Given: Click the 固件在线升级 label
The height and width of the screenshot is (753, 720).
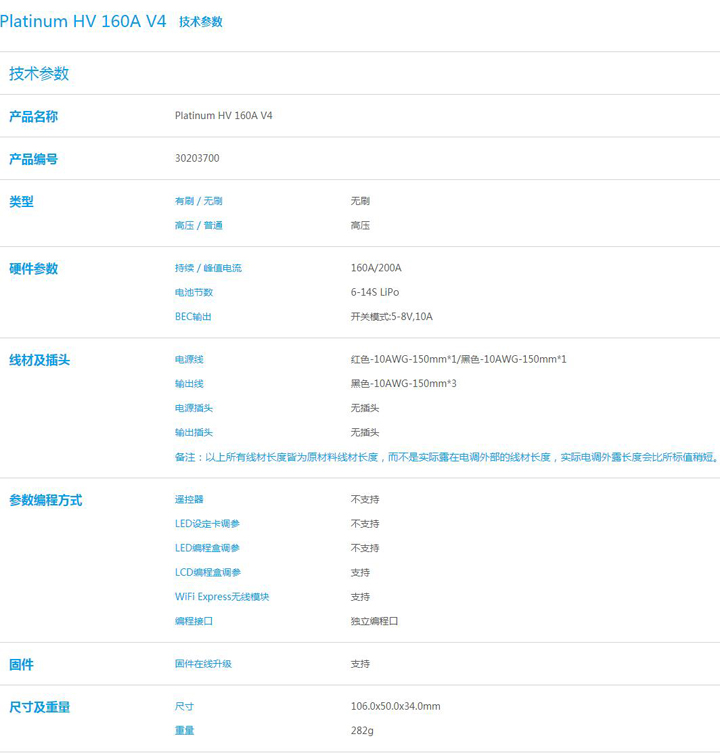Looking at the screenshot, I should pos(203,664).
